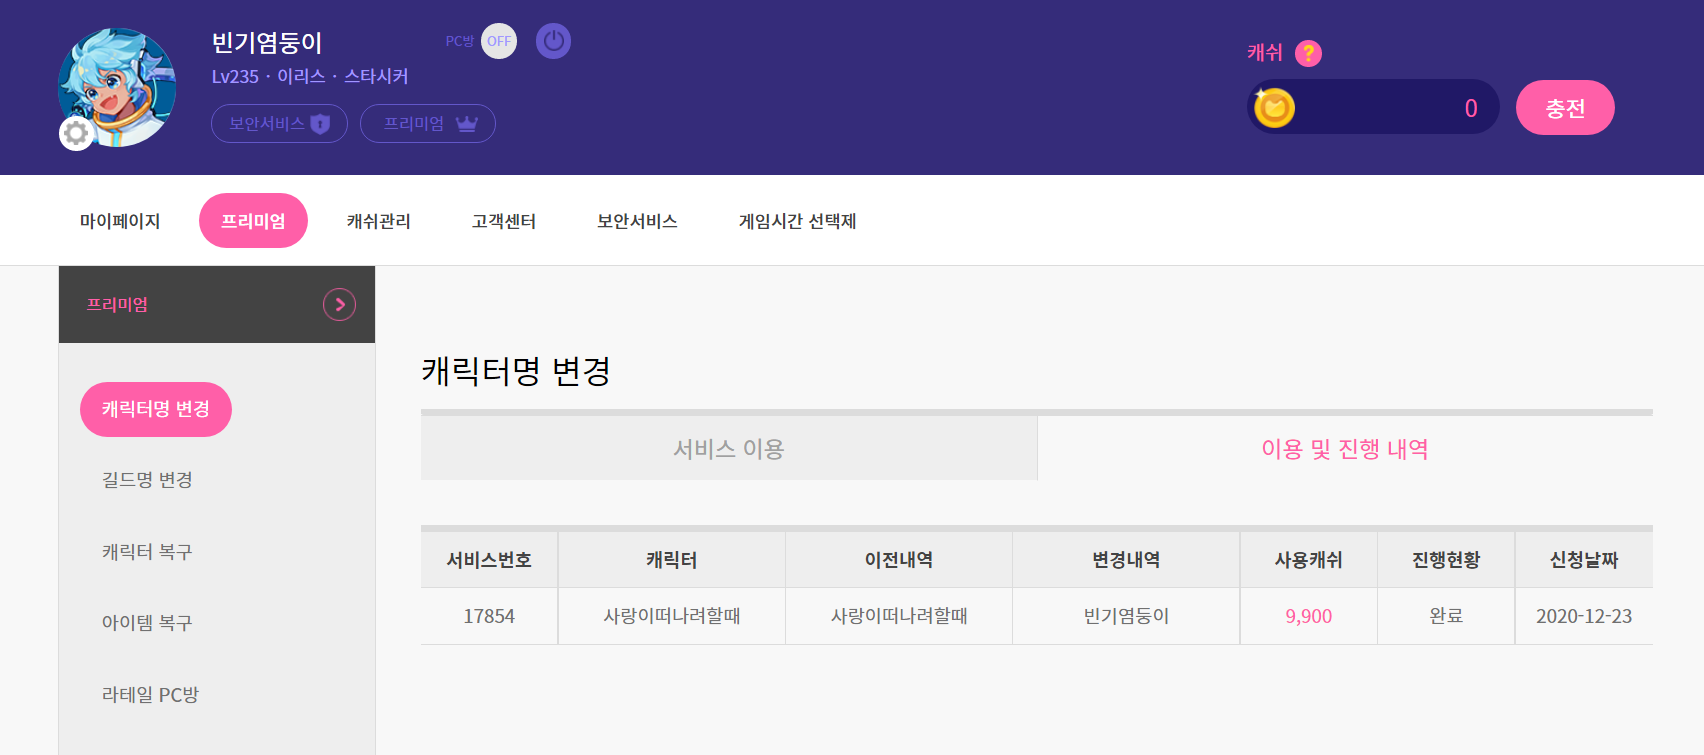This screenshot has height=755, width=1704.
Task: Click the 진행현황 column header
Action: [x=1446, y=560]
